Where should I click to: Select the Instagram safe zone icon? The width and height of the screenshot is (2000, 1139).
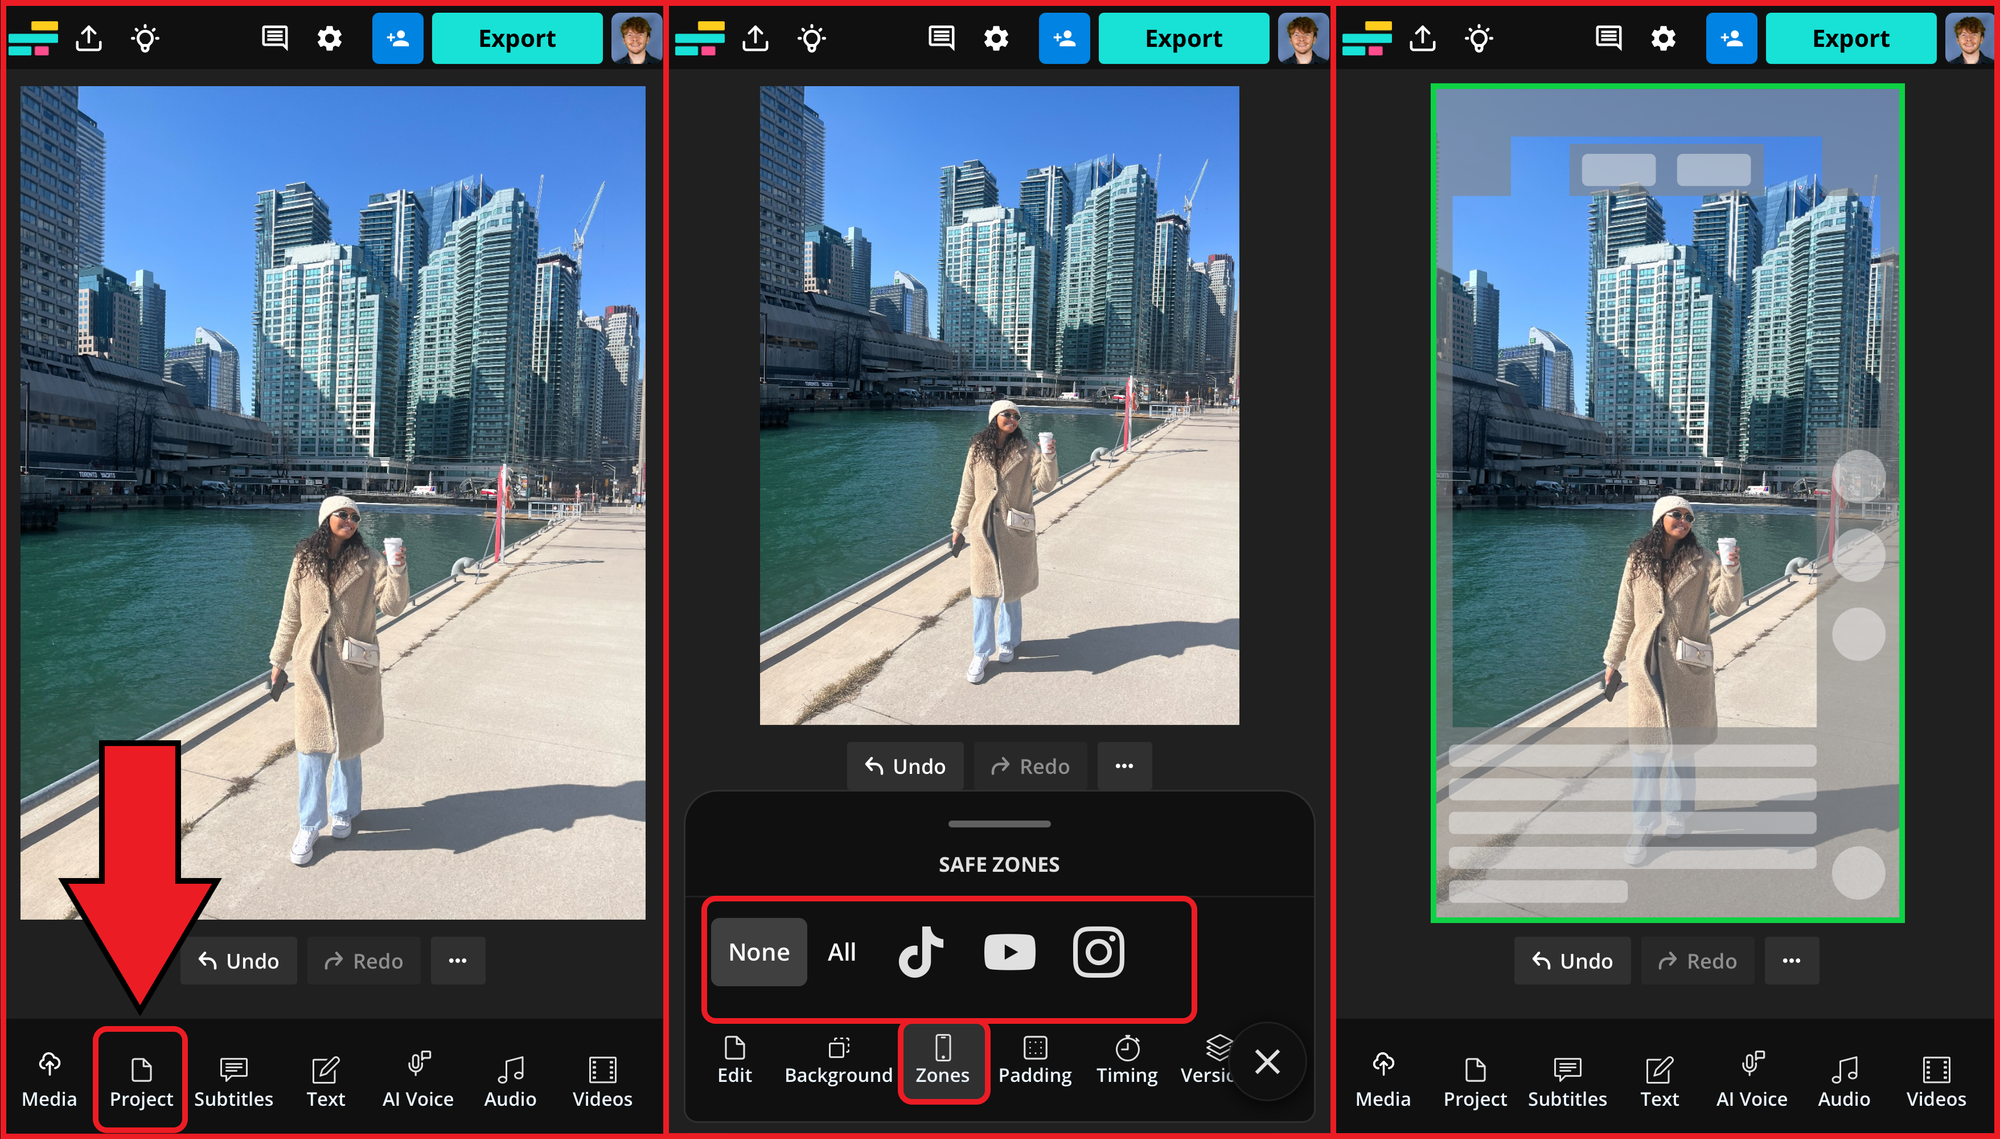(x=1098, y=952)
